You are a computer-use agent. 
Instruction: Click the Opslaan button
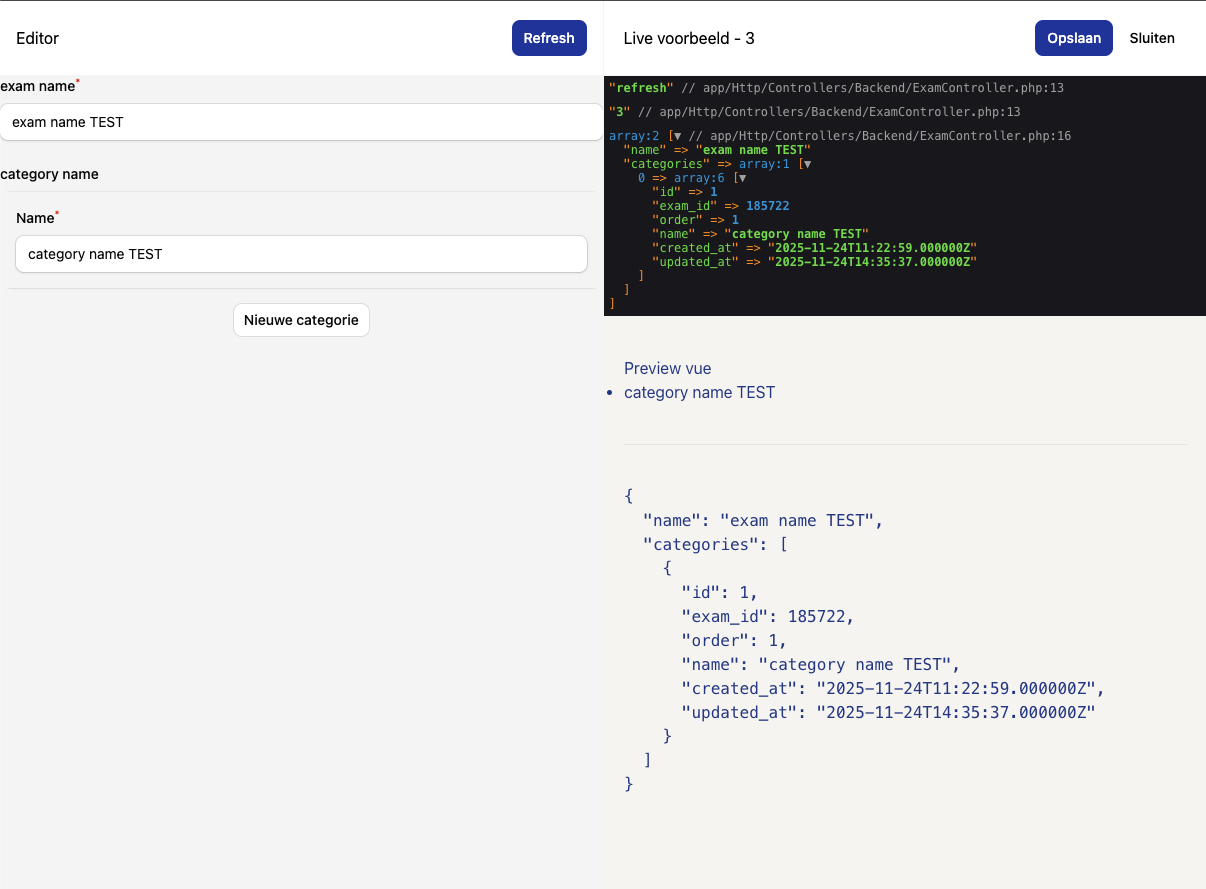point(1073,37)
